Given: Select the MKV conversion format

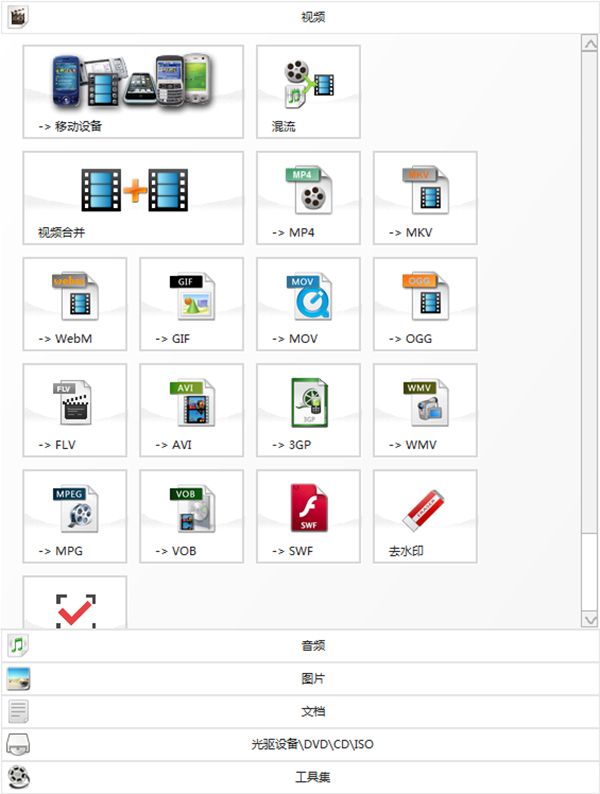Looking at the screenshot, I should pos(425,197).
